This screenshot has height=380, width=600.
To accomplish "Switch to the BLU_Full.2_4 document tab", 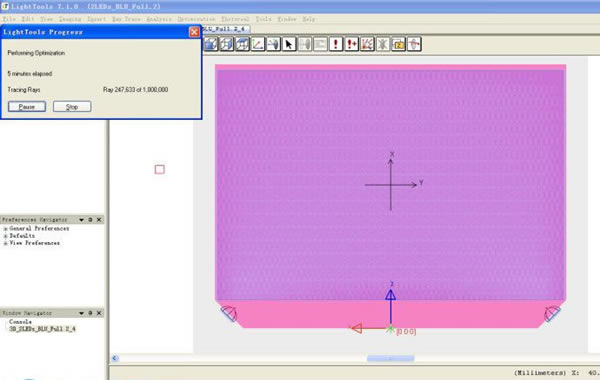I will tap(226, 29).
